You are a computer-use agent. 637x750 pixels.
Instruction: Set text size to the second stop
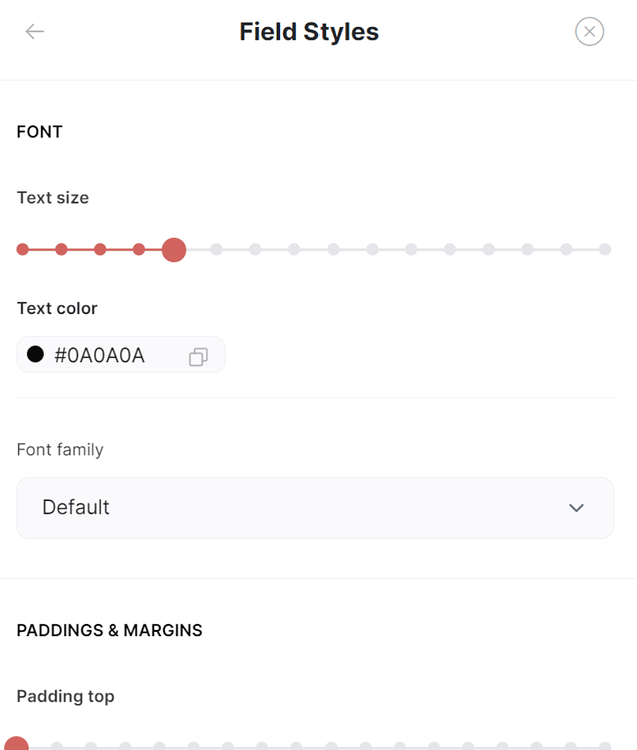click(61, 249)
